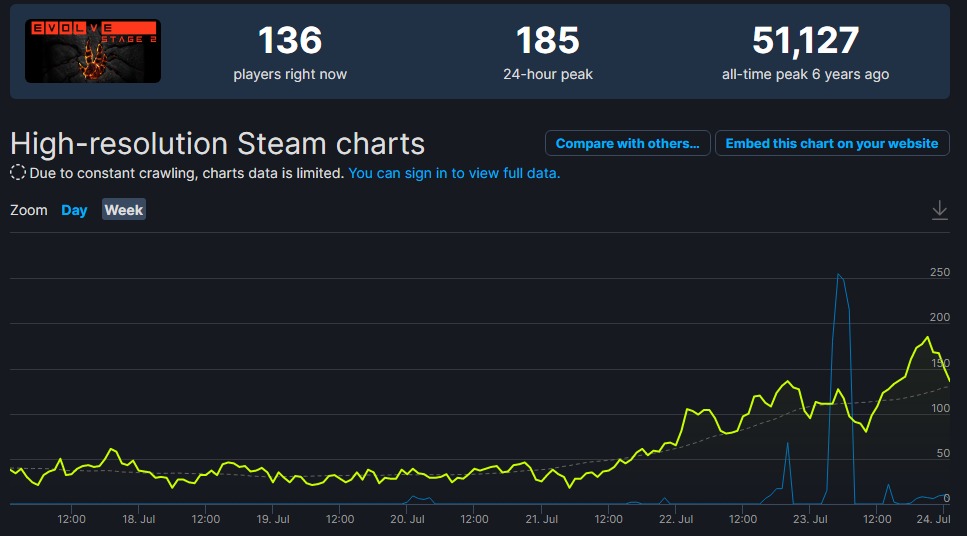This screenshot has height=536, width=967.
Task: Click the 185 24-hour peak value
Action: 547,41
